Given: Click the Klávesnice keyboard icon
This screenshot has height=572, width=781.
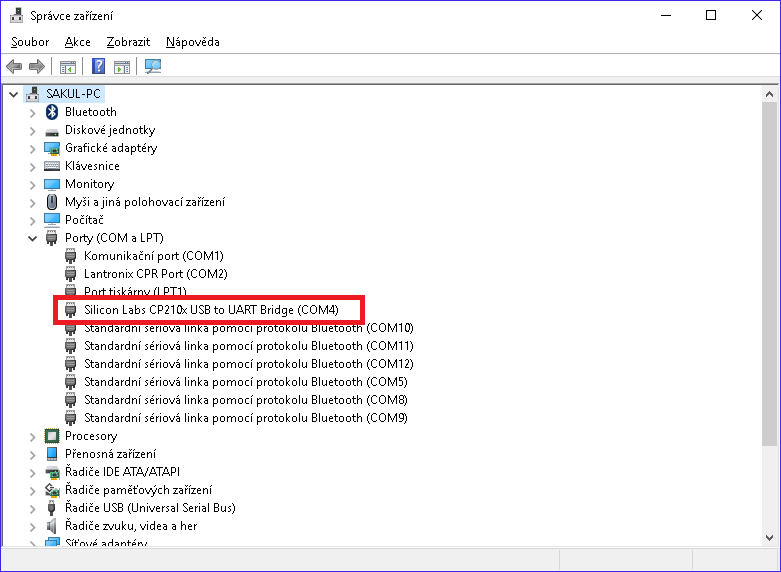Looking at the screenshot, I should pyautogui.click(x=52, y=166).
